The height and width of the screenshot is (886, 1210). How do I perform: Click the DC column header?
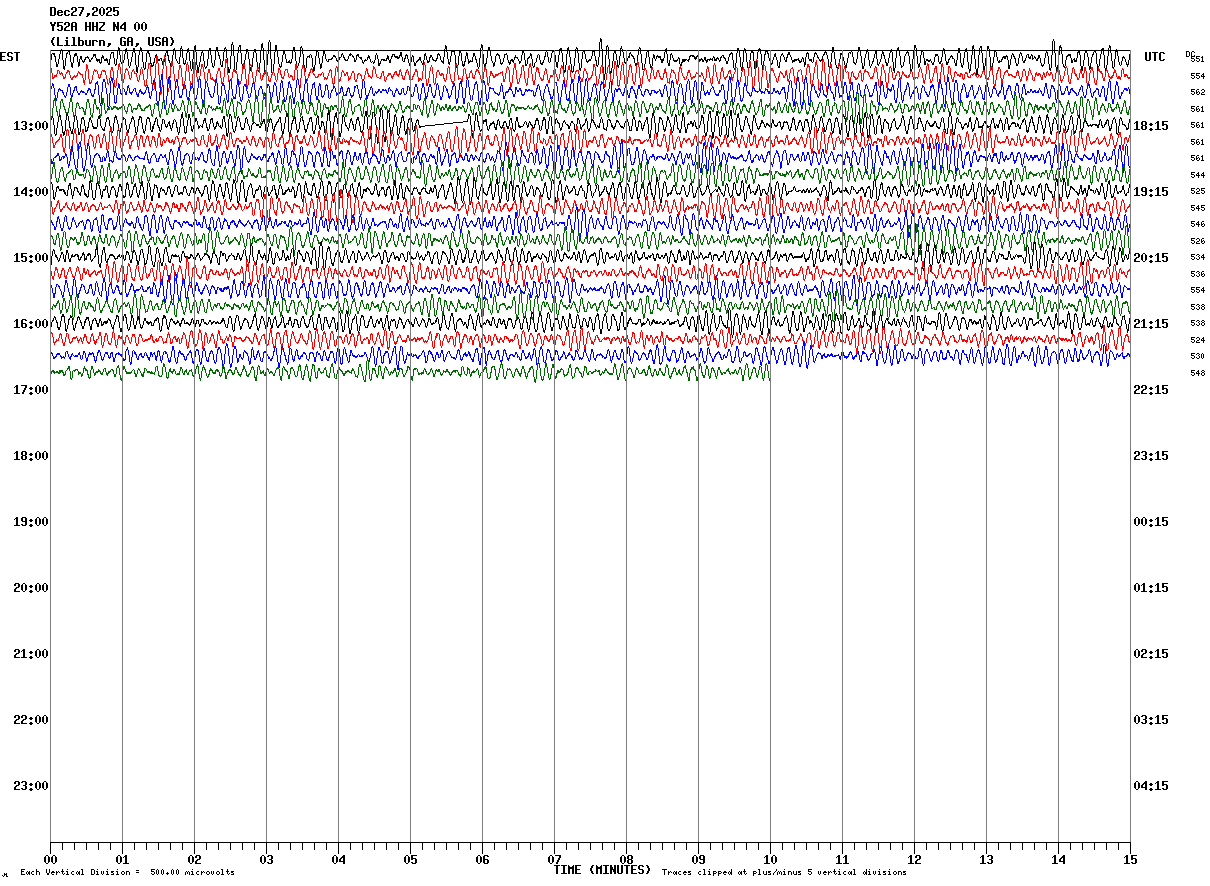pyautogui.click(x=1190, y=54)
